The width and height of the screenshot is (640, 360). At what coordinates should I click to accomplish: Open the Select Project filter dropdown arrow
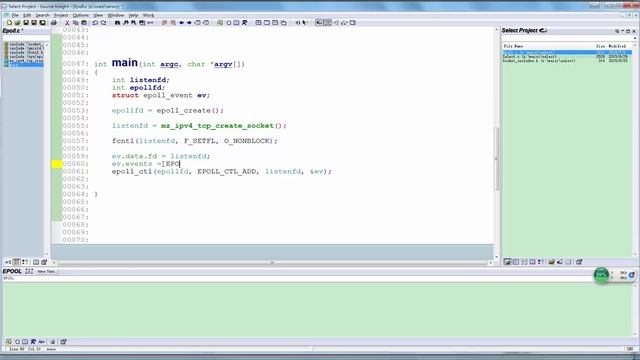[x=635, y=38]
